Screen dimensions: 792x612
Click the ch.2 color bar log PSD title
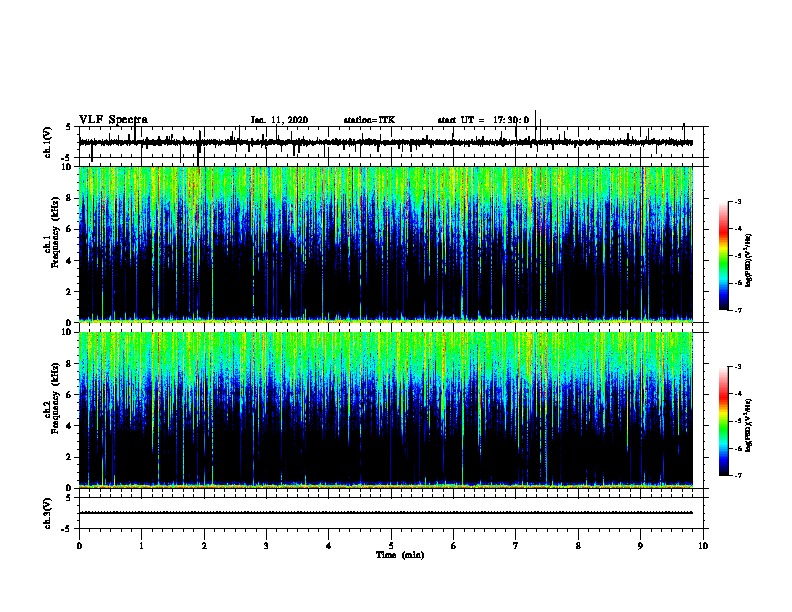tap(749, 425)
